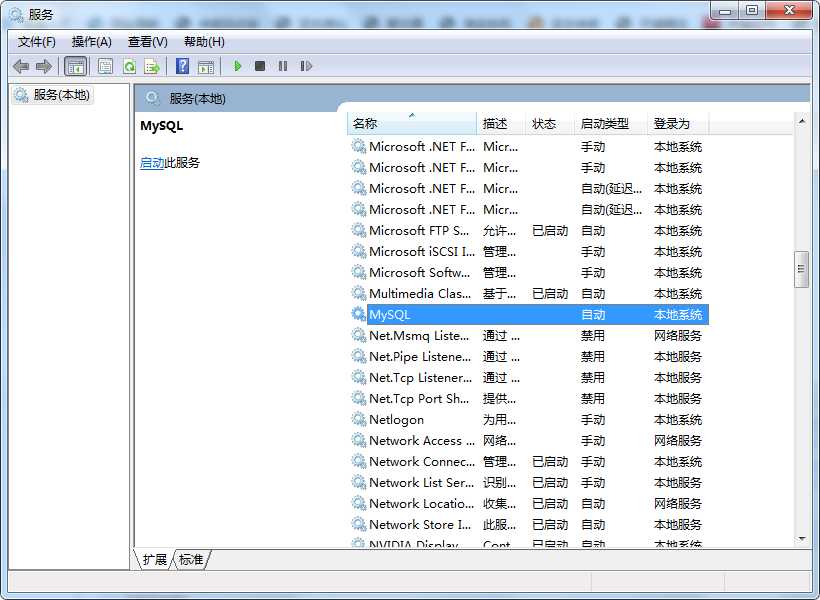Click 本地系统 in the Netlogon row

[678, 420]
